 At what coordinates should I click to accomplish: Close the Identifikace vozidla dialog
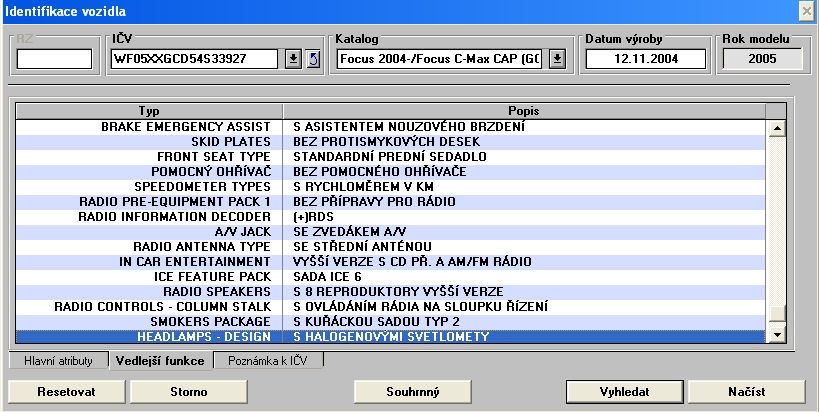click(807, 10)
